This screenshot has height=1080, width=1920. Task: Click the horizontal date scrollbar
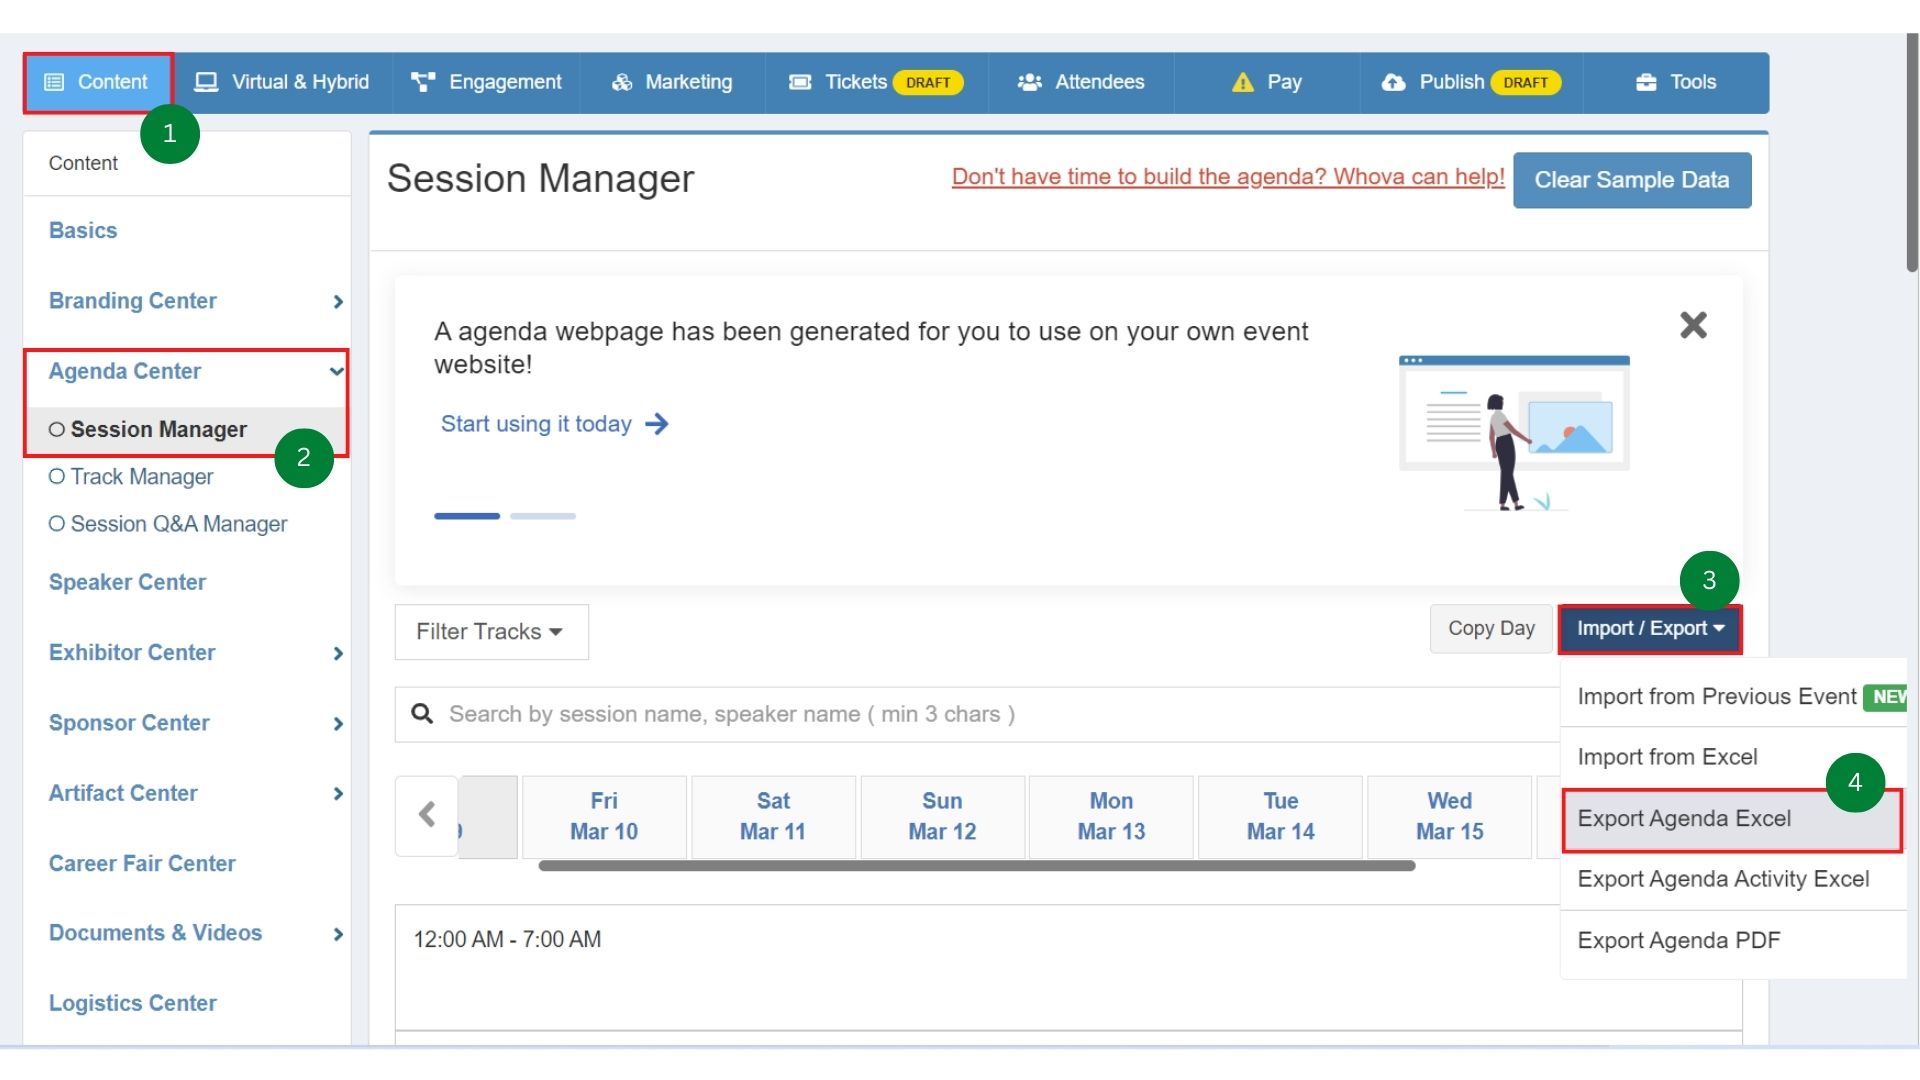coord(976,866)
